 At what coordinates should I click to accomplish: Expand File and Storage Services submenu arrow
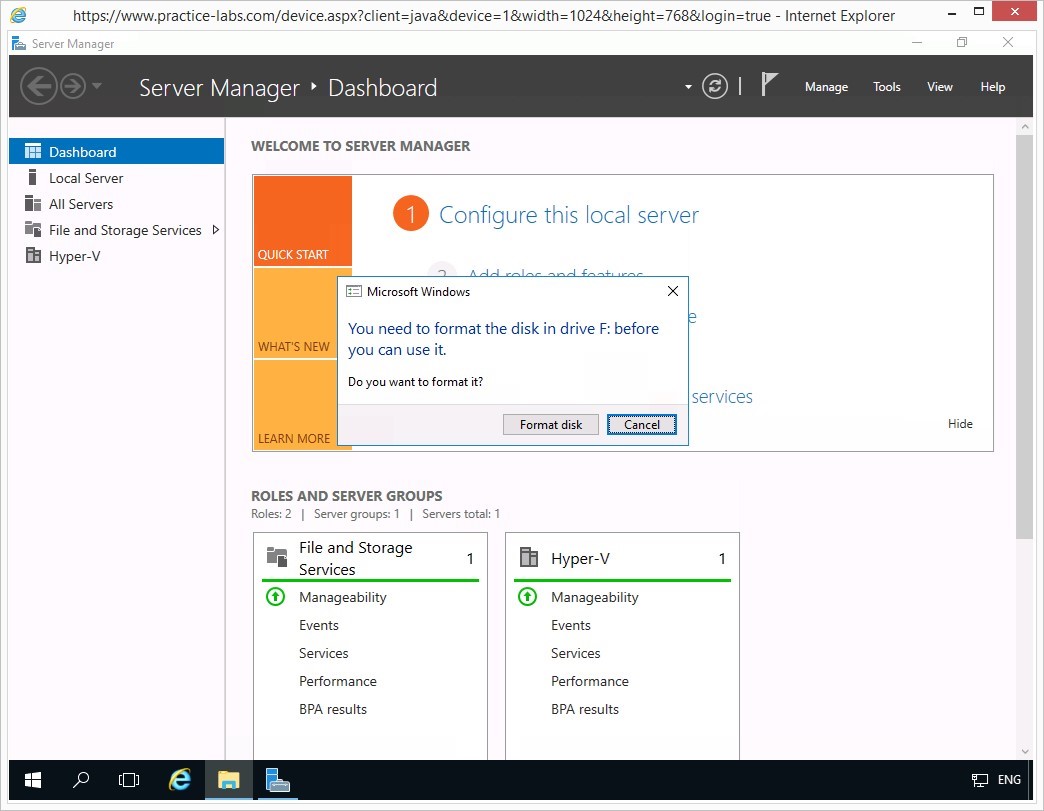(x=215, y=230)
